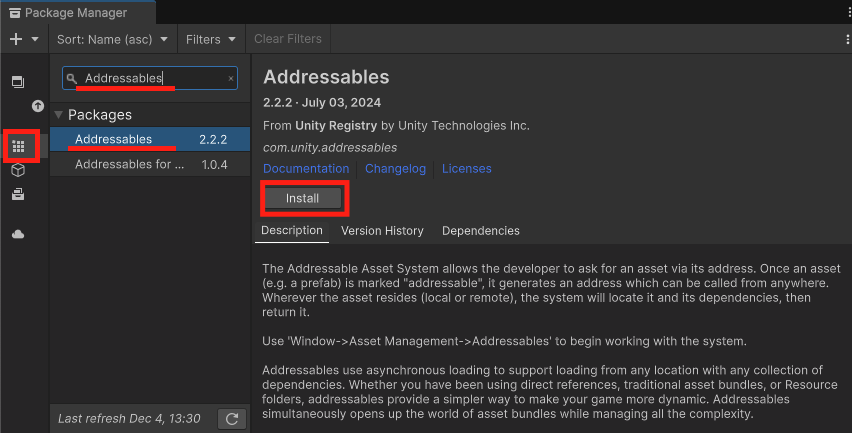This screenshot has height=433, width=852.
Task: Click the refresh package list button
Action: click(x=232, y=419)
